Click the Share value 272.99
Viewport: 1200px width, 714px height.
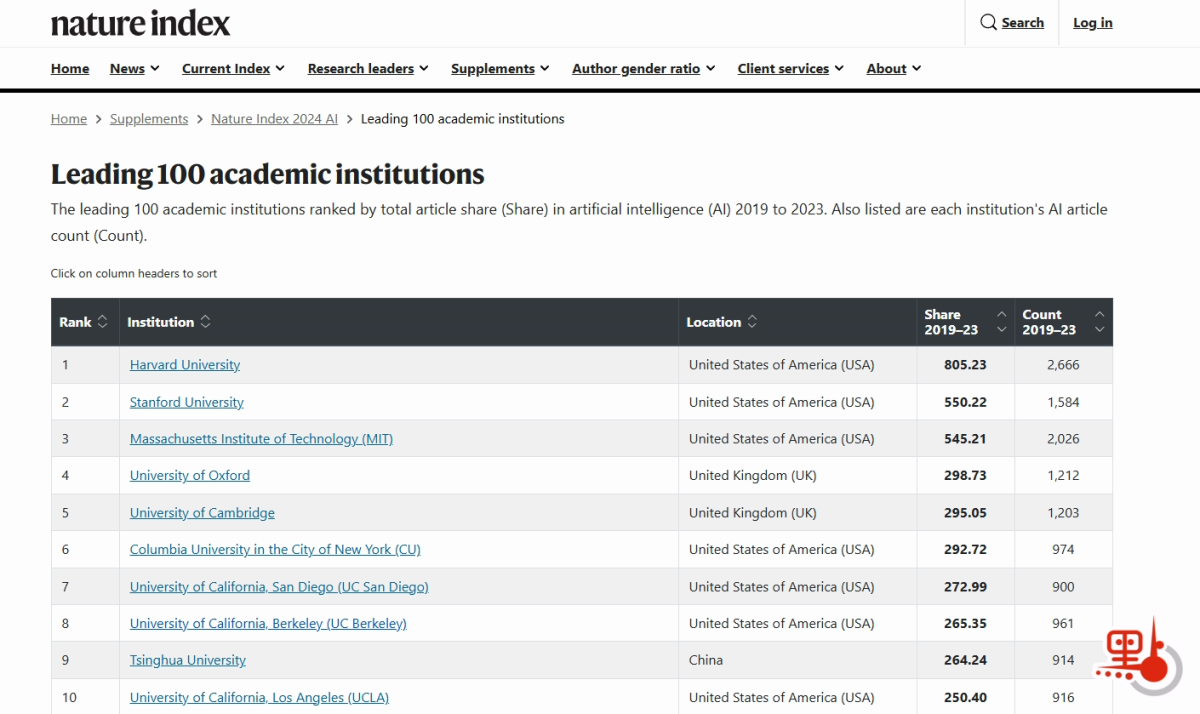coord(965,587)
